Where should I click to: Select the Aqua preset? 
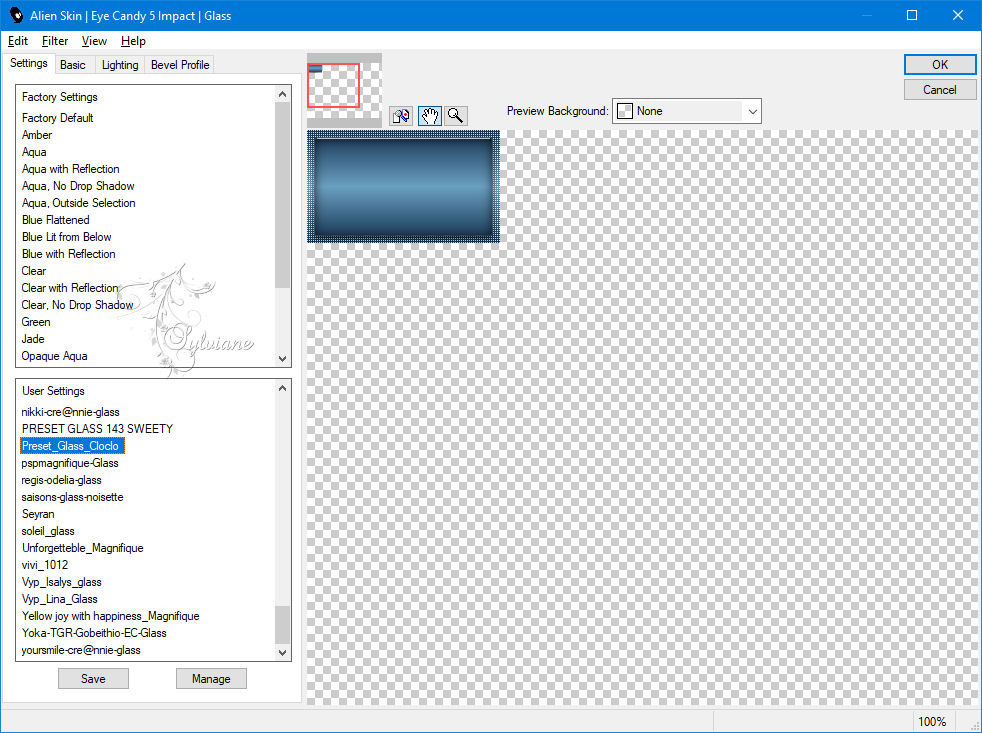(x=34, y=152)
